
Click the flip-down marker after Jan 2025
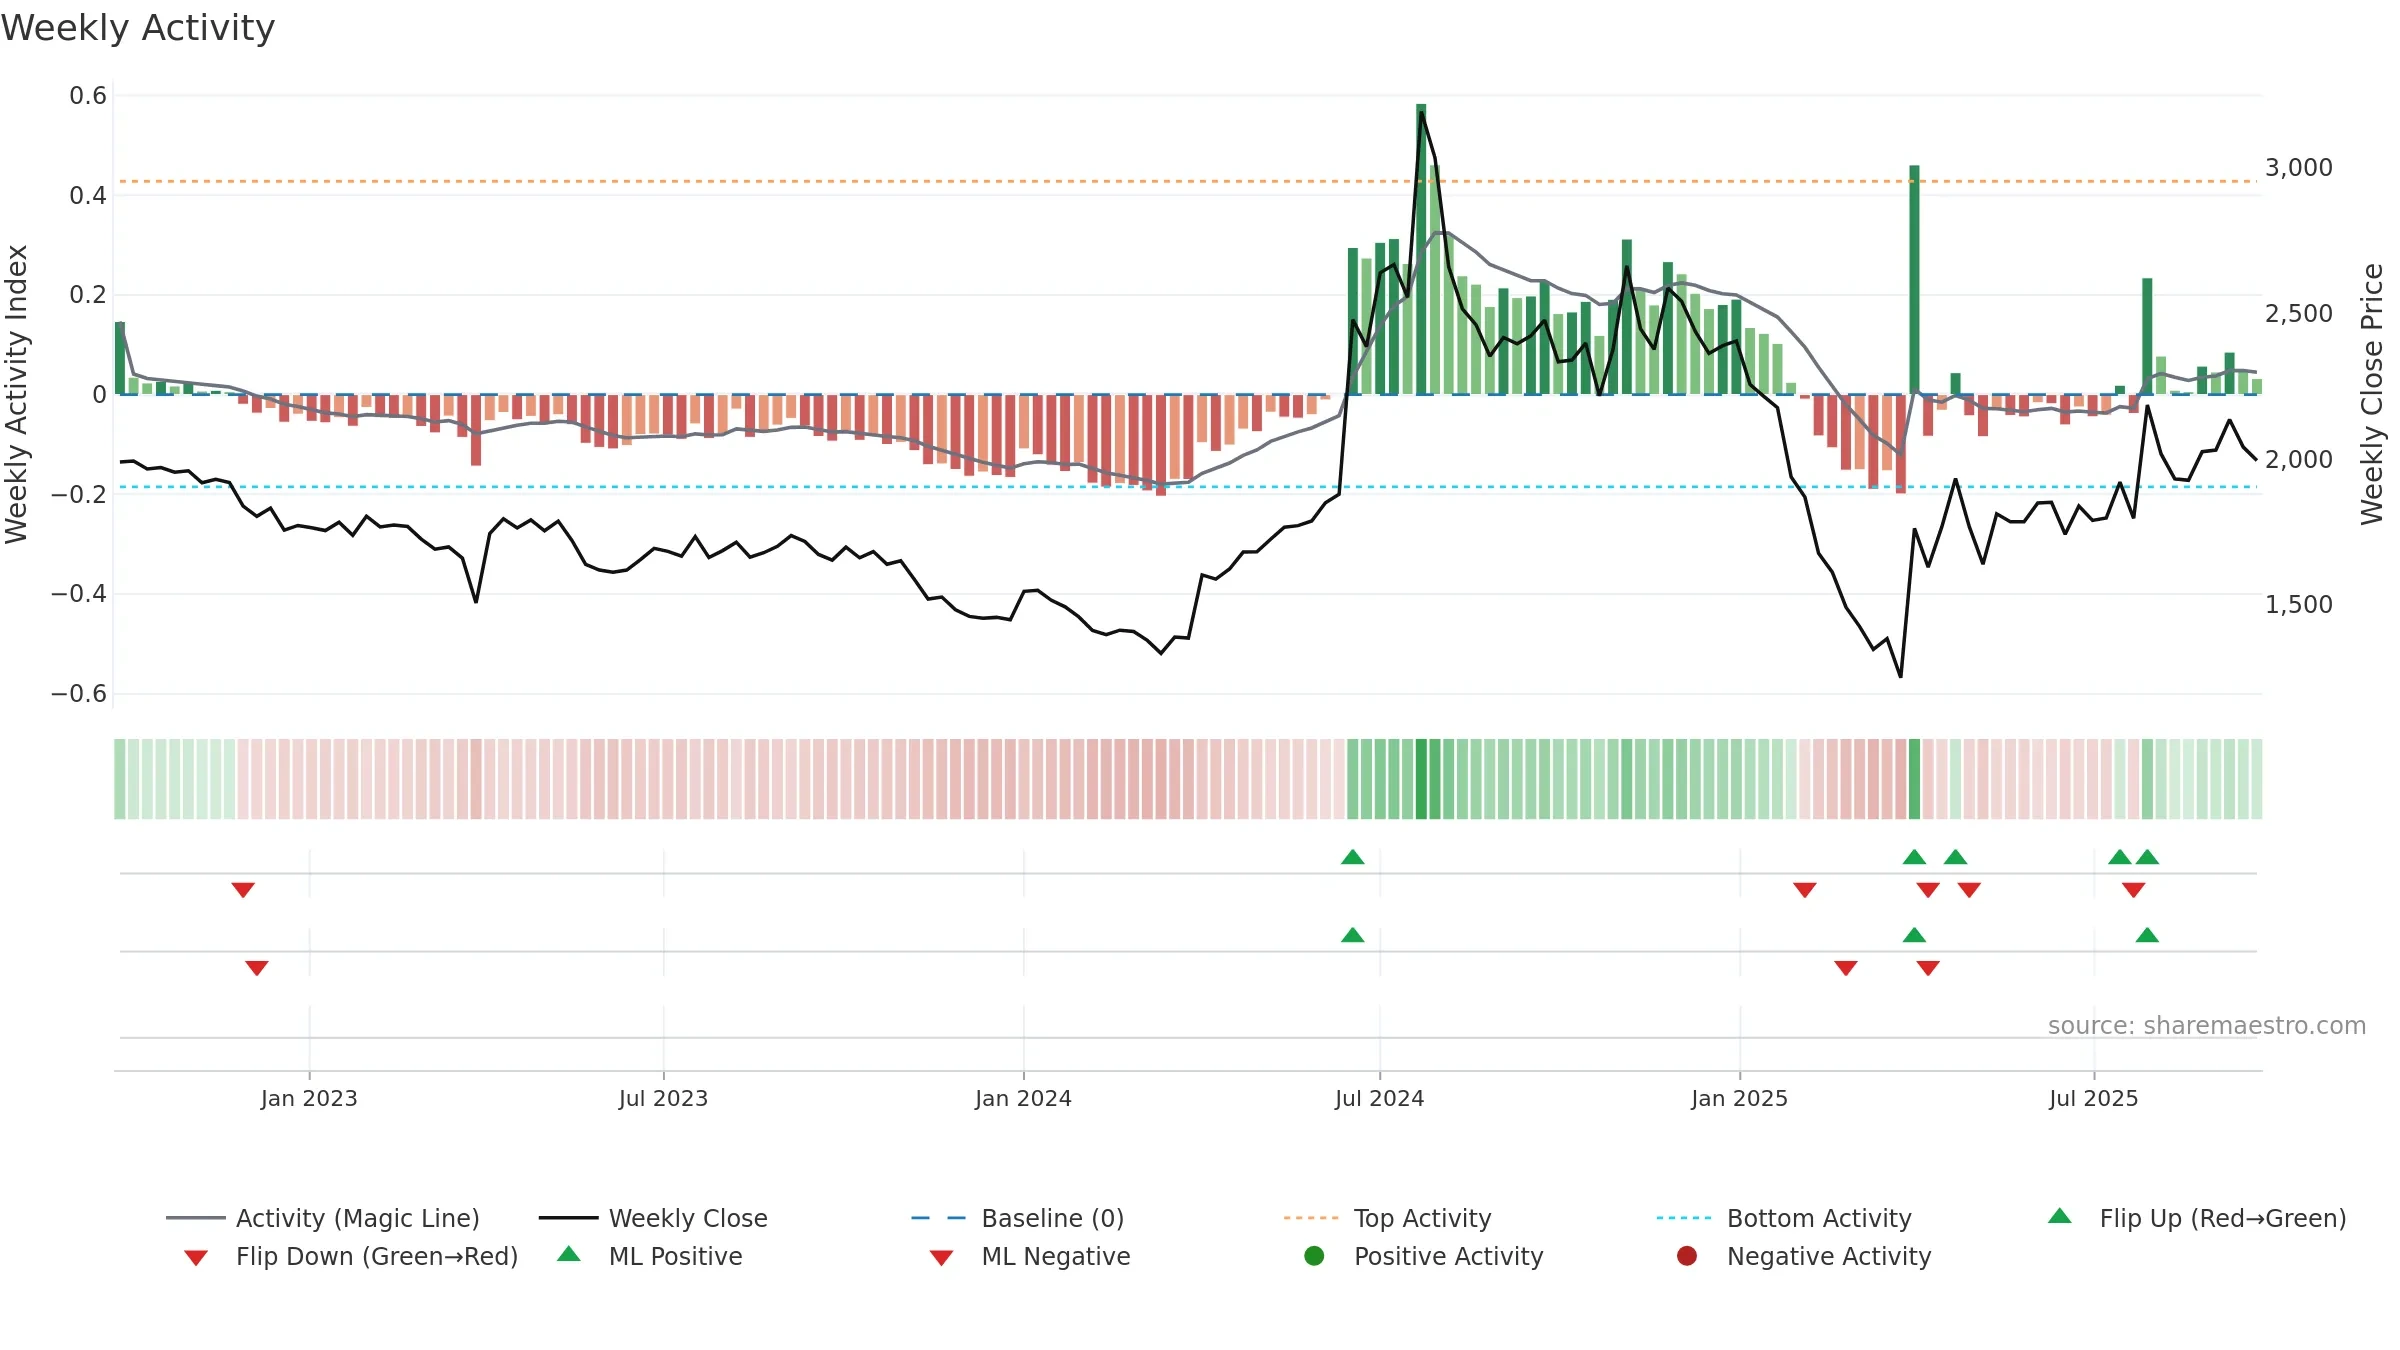coord(1805,890)
